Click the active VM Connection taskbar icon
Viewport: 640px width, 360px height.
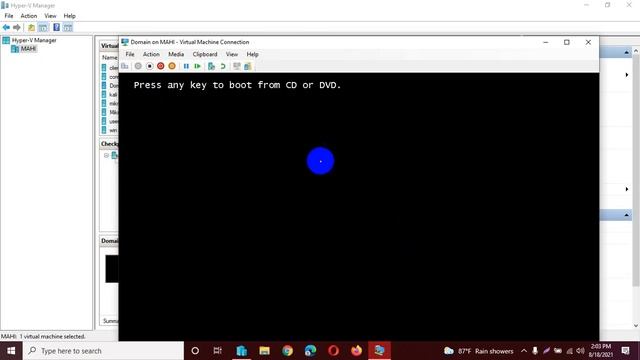click(x=379, y=351)
